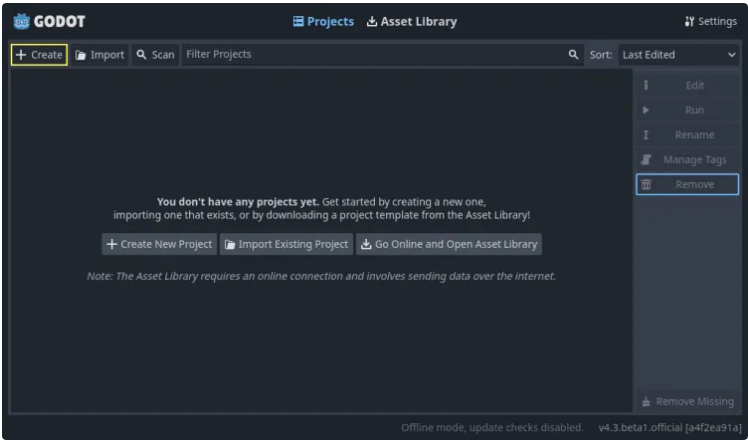
Task: Click the Remove sidebar button
Action: pos(687,185)
